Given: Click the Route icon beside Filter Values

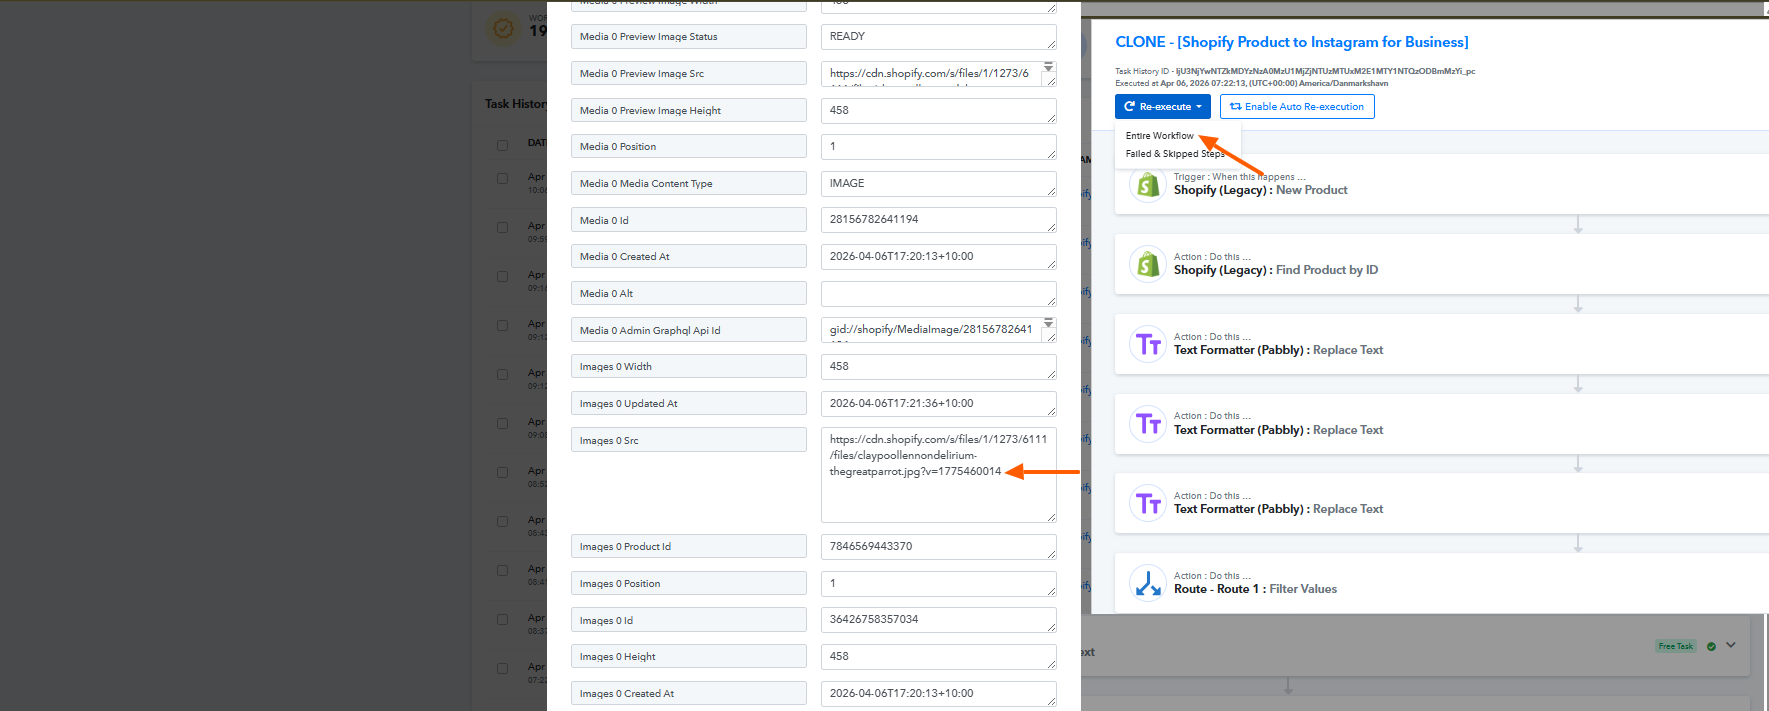Looking at the screenshot, I should [1148, 583].
